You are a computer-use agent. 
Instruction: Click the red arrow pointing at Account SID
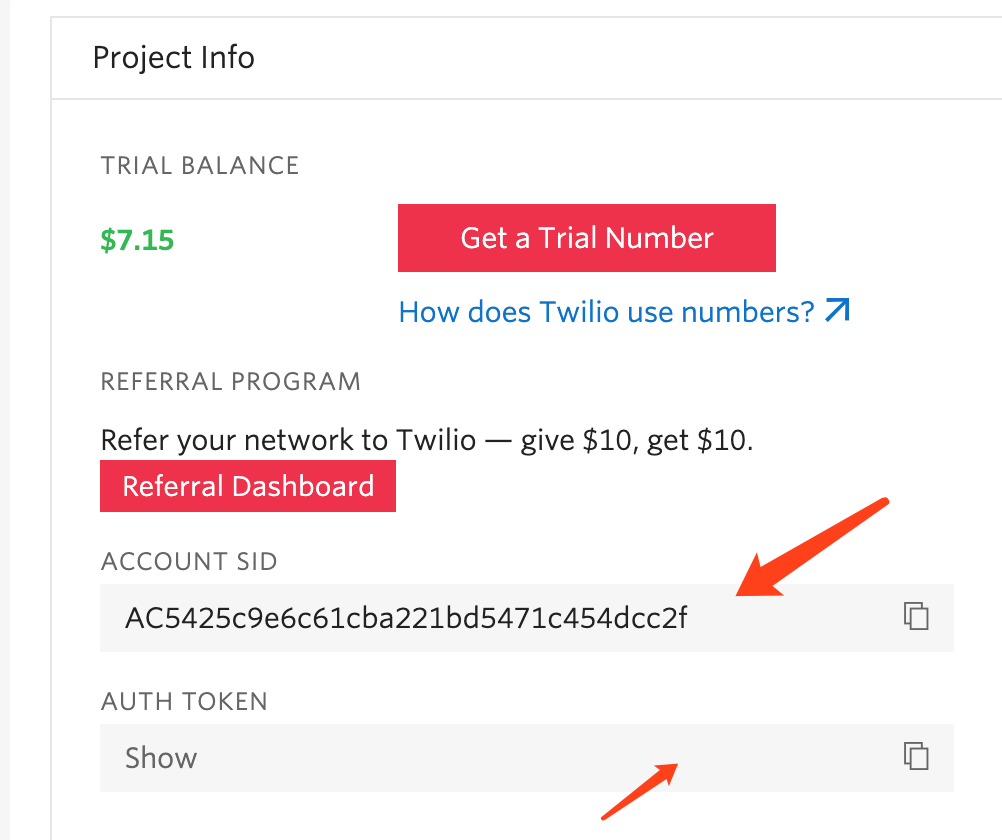click(810, 548)
